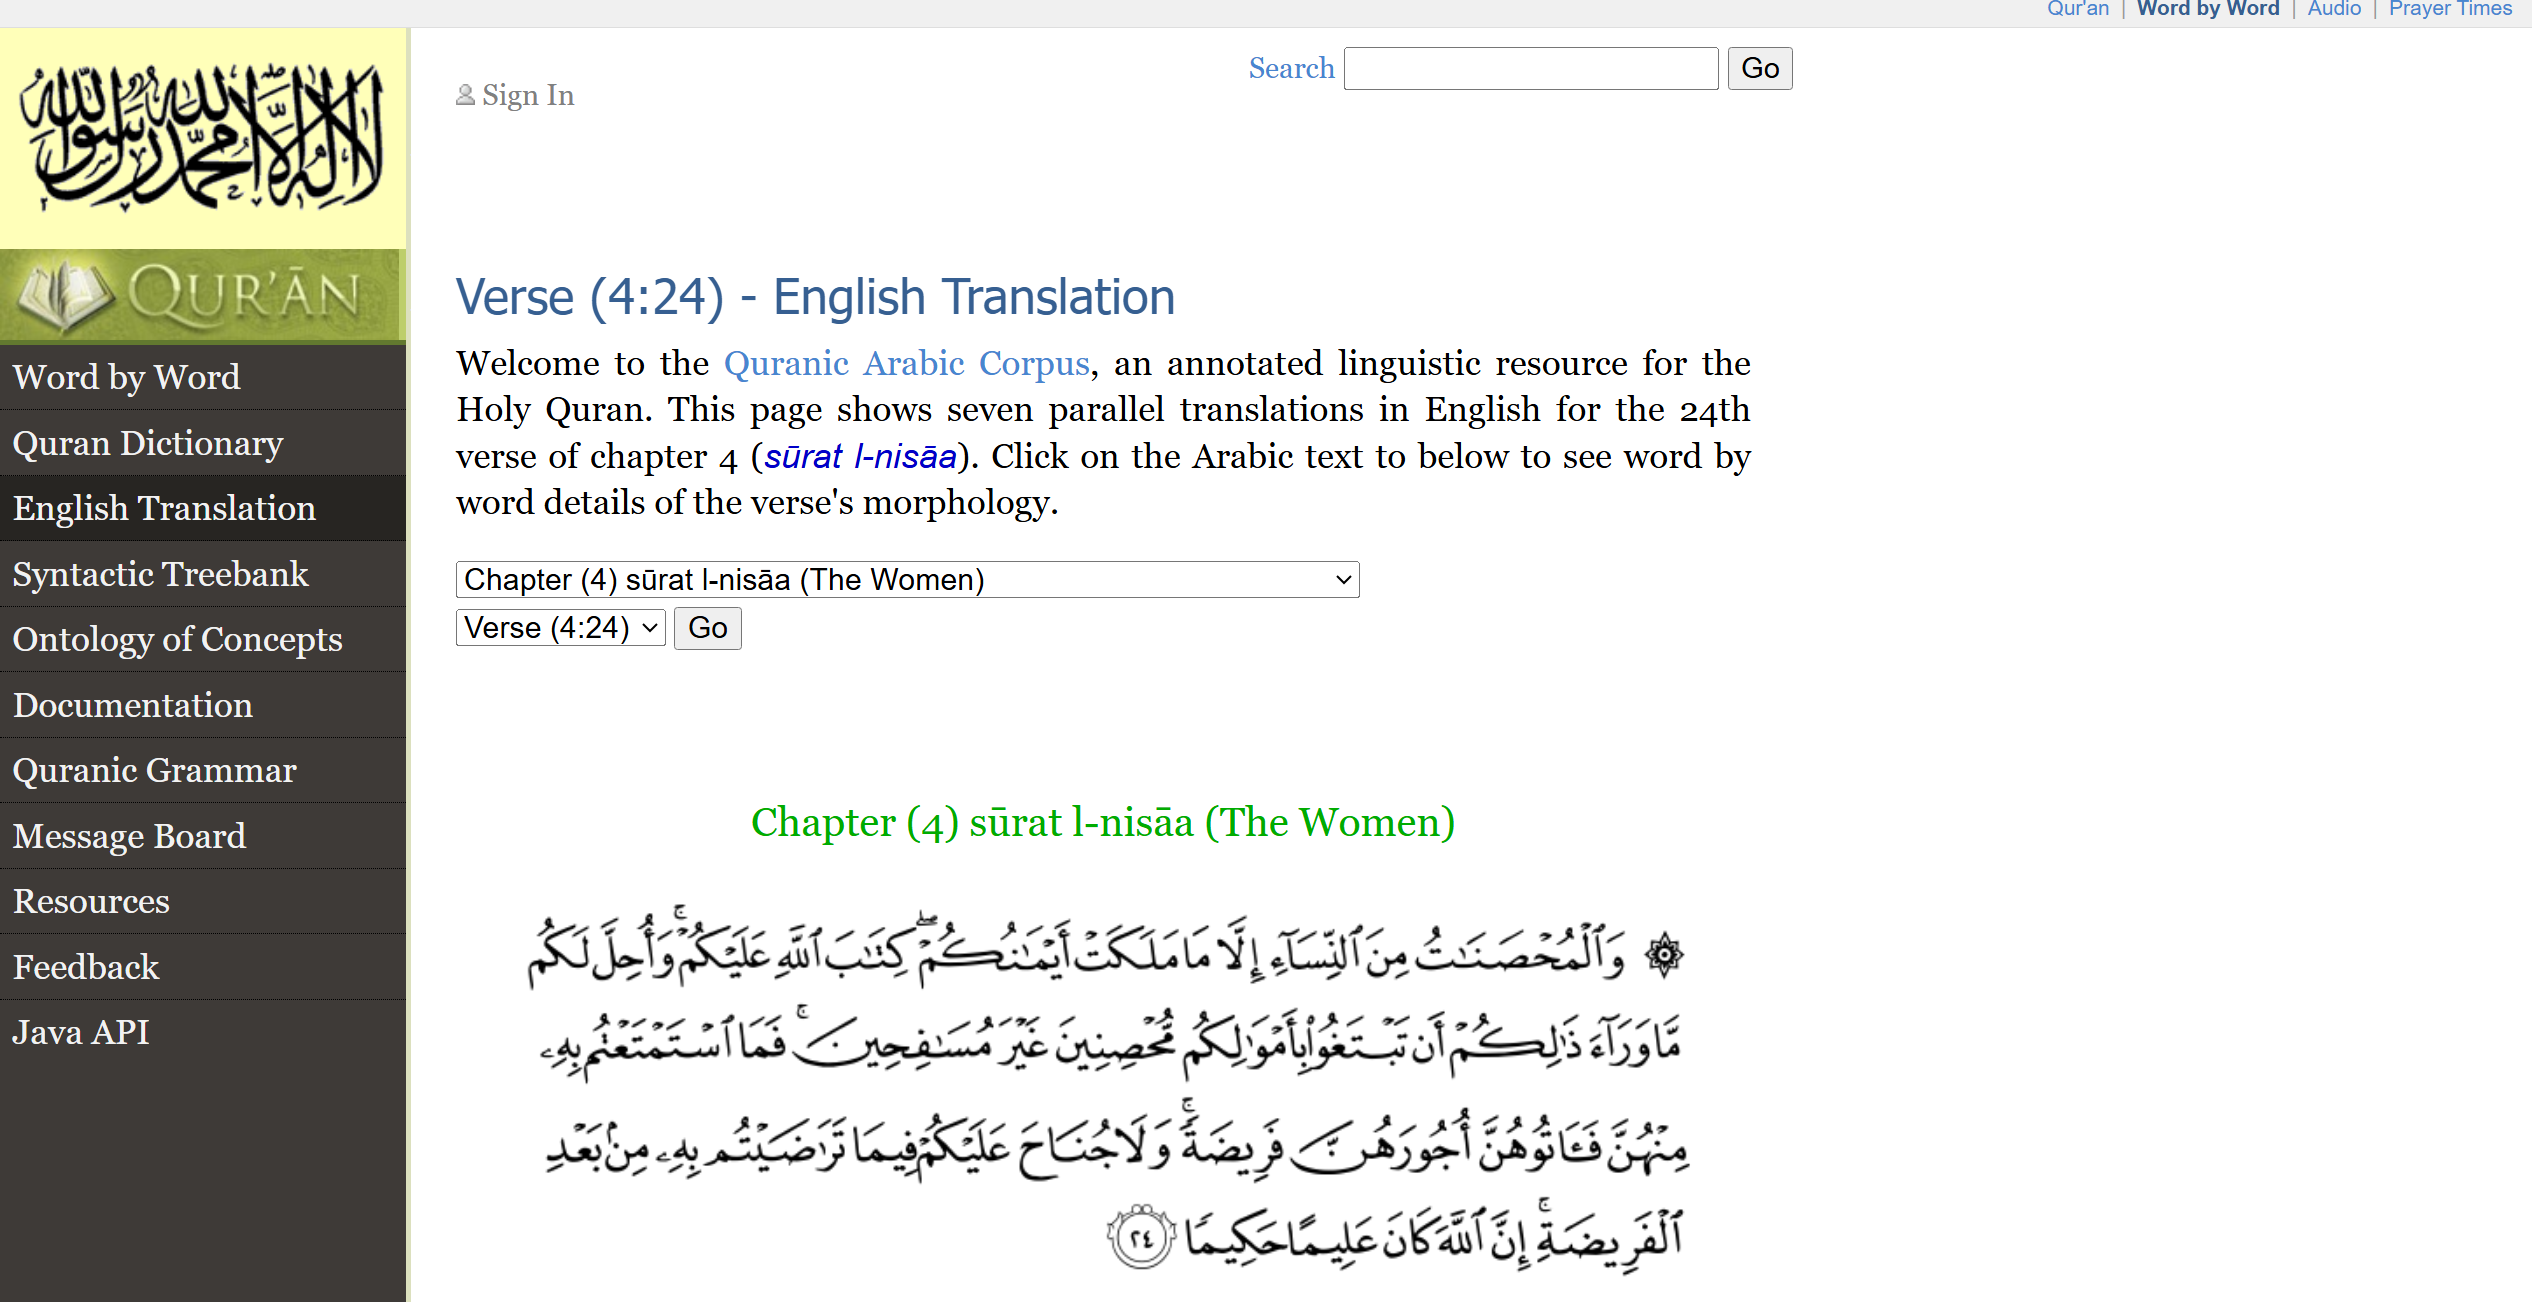Image resolution: width=2532 pixels, height=1302 pixels.
Task: Click the sūrat l-nisāa italic link
Action: [x=860, y=457]
